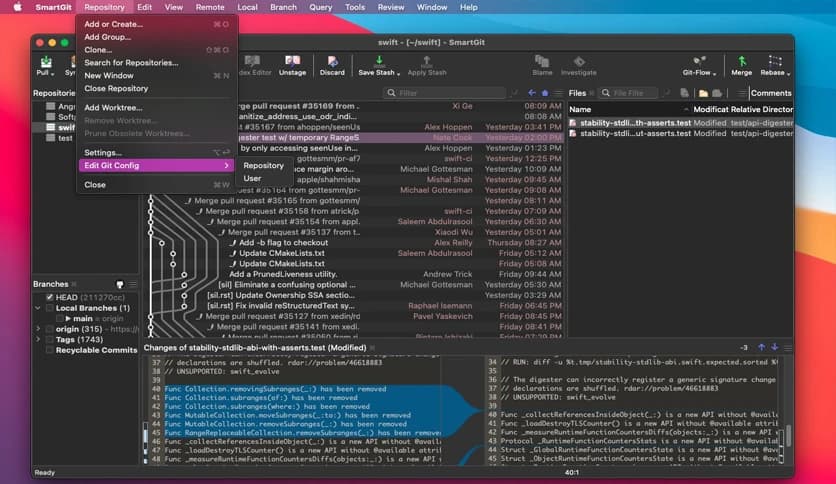The height and width of the screenshot is (484, 836).
Task: Click the GitHub icon in Branches panel
Action: [x=120, y=284]
